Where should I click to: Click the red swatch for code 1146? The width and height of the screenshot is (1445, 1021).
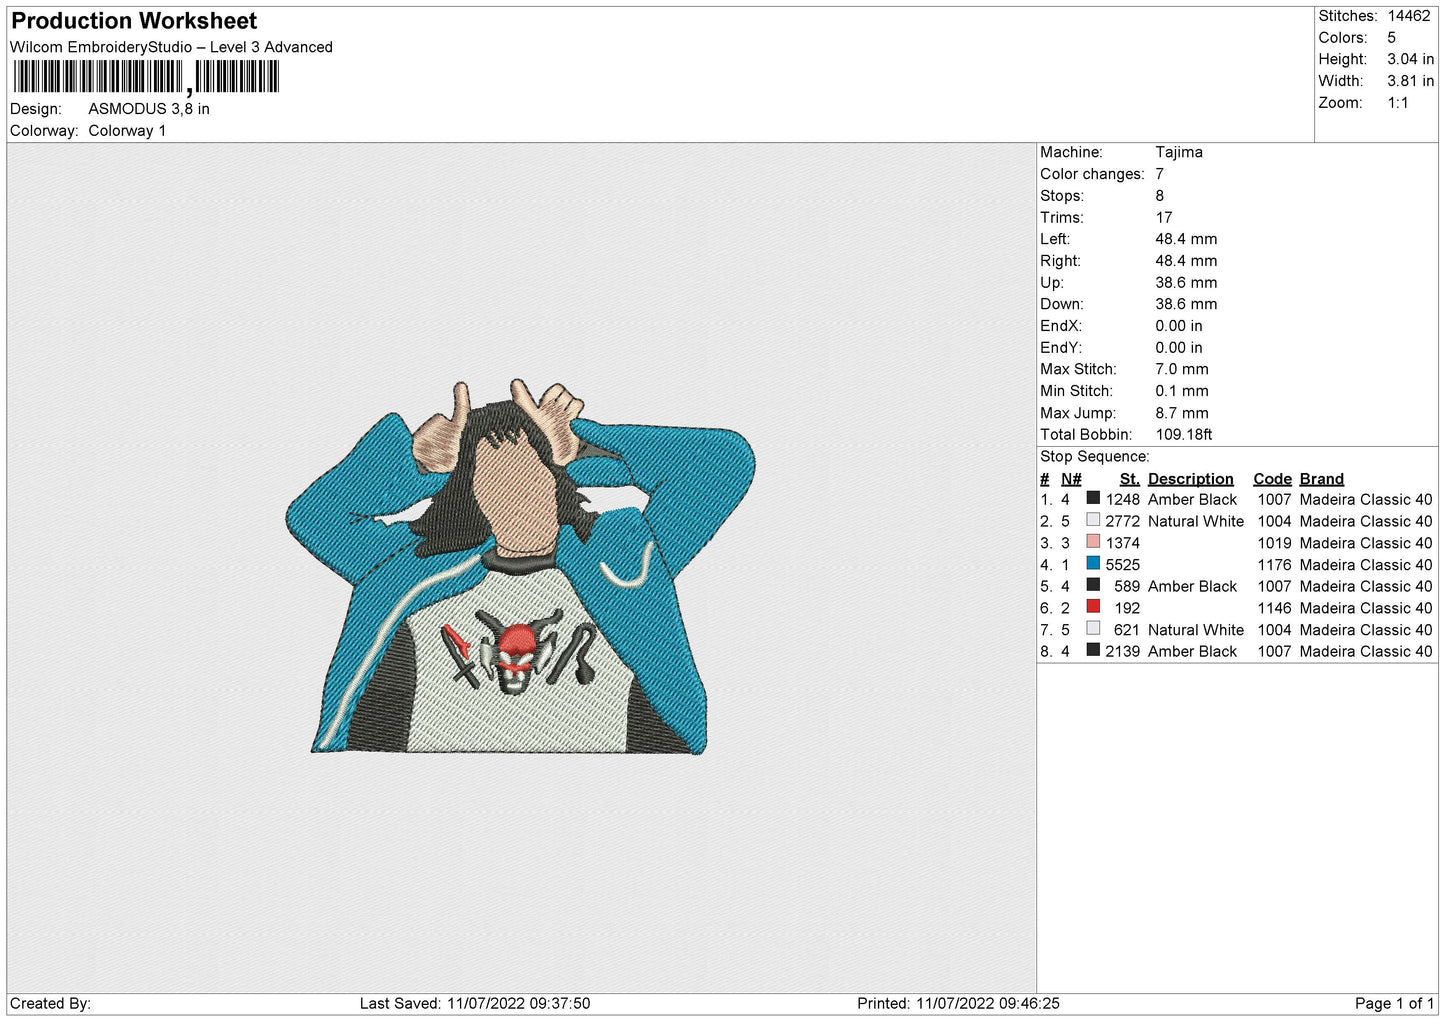1093,607
